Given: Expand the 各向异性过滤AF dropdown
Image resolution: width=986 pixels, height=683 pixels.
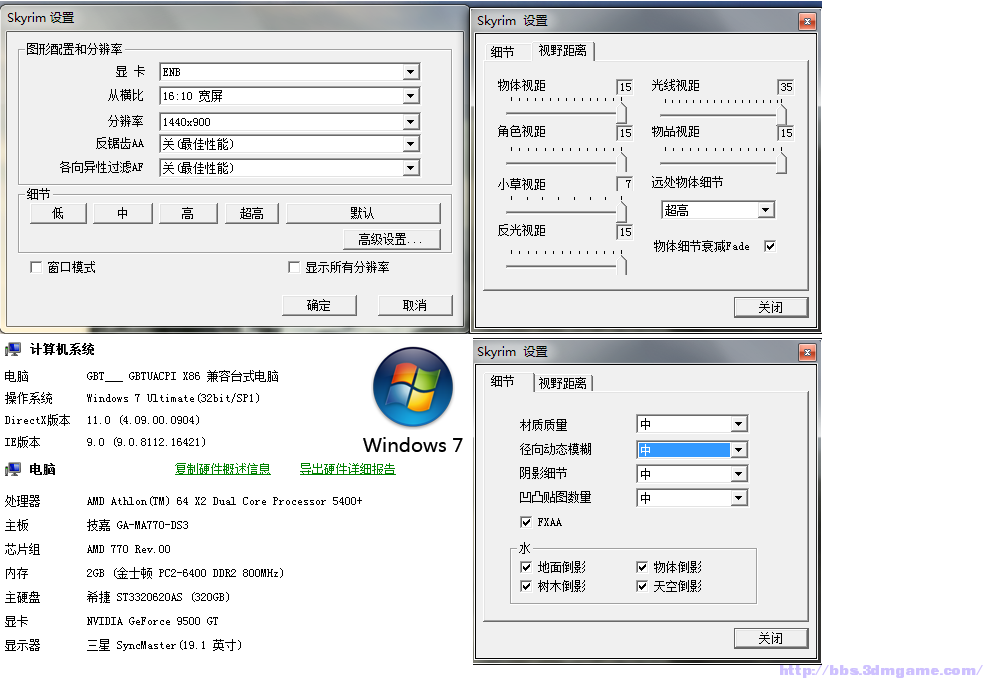Looking at the screenshot, I should click(x=289, y=168).
